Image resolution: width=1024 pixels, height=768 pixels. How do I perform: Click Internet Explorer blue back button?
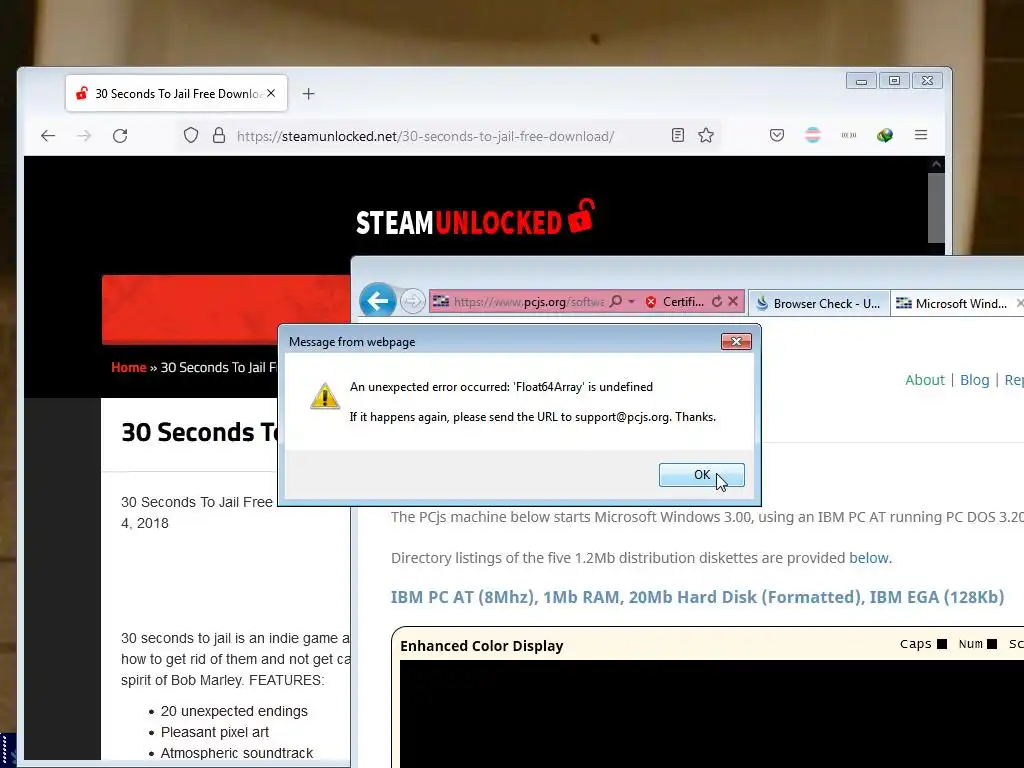(377, 301)
